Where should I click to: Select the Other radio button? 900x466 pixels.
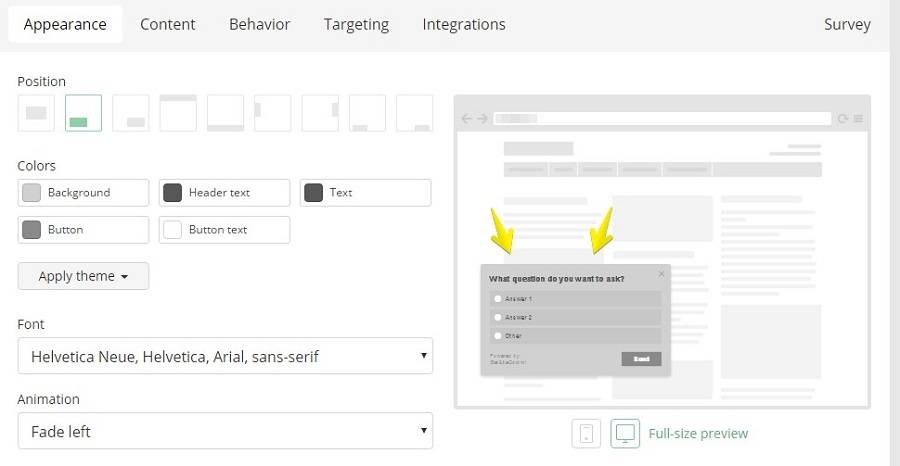pos(498,335)
